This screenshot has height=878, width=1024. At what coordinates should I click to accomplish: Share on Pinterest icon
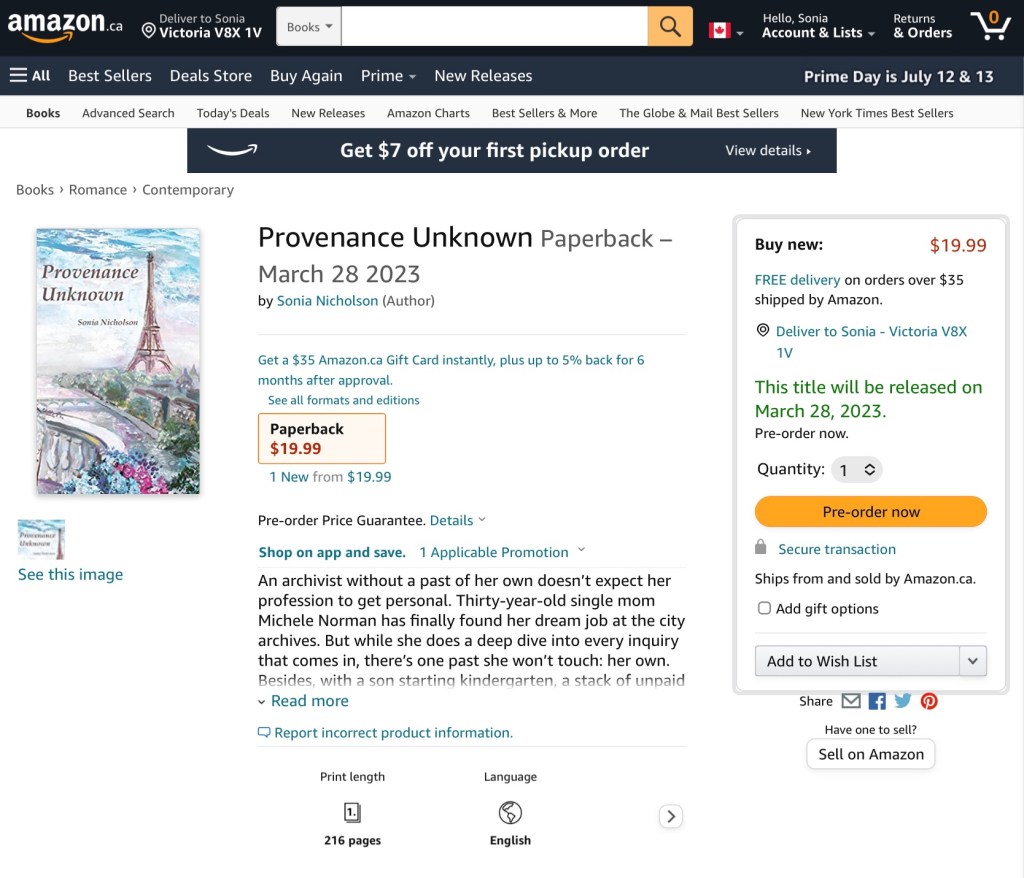pyautogui.click(x=929, y=701)
